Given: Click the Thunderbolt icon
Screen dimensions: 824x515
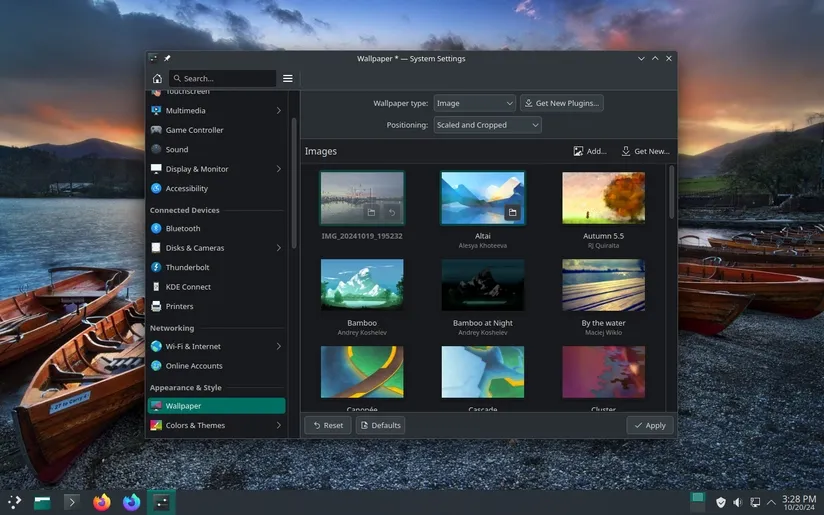Looking at the screenshot, I should [x=156, y=267].
